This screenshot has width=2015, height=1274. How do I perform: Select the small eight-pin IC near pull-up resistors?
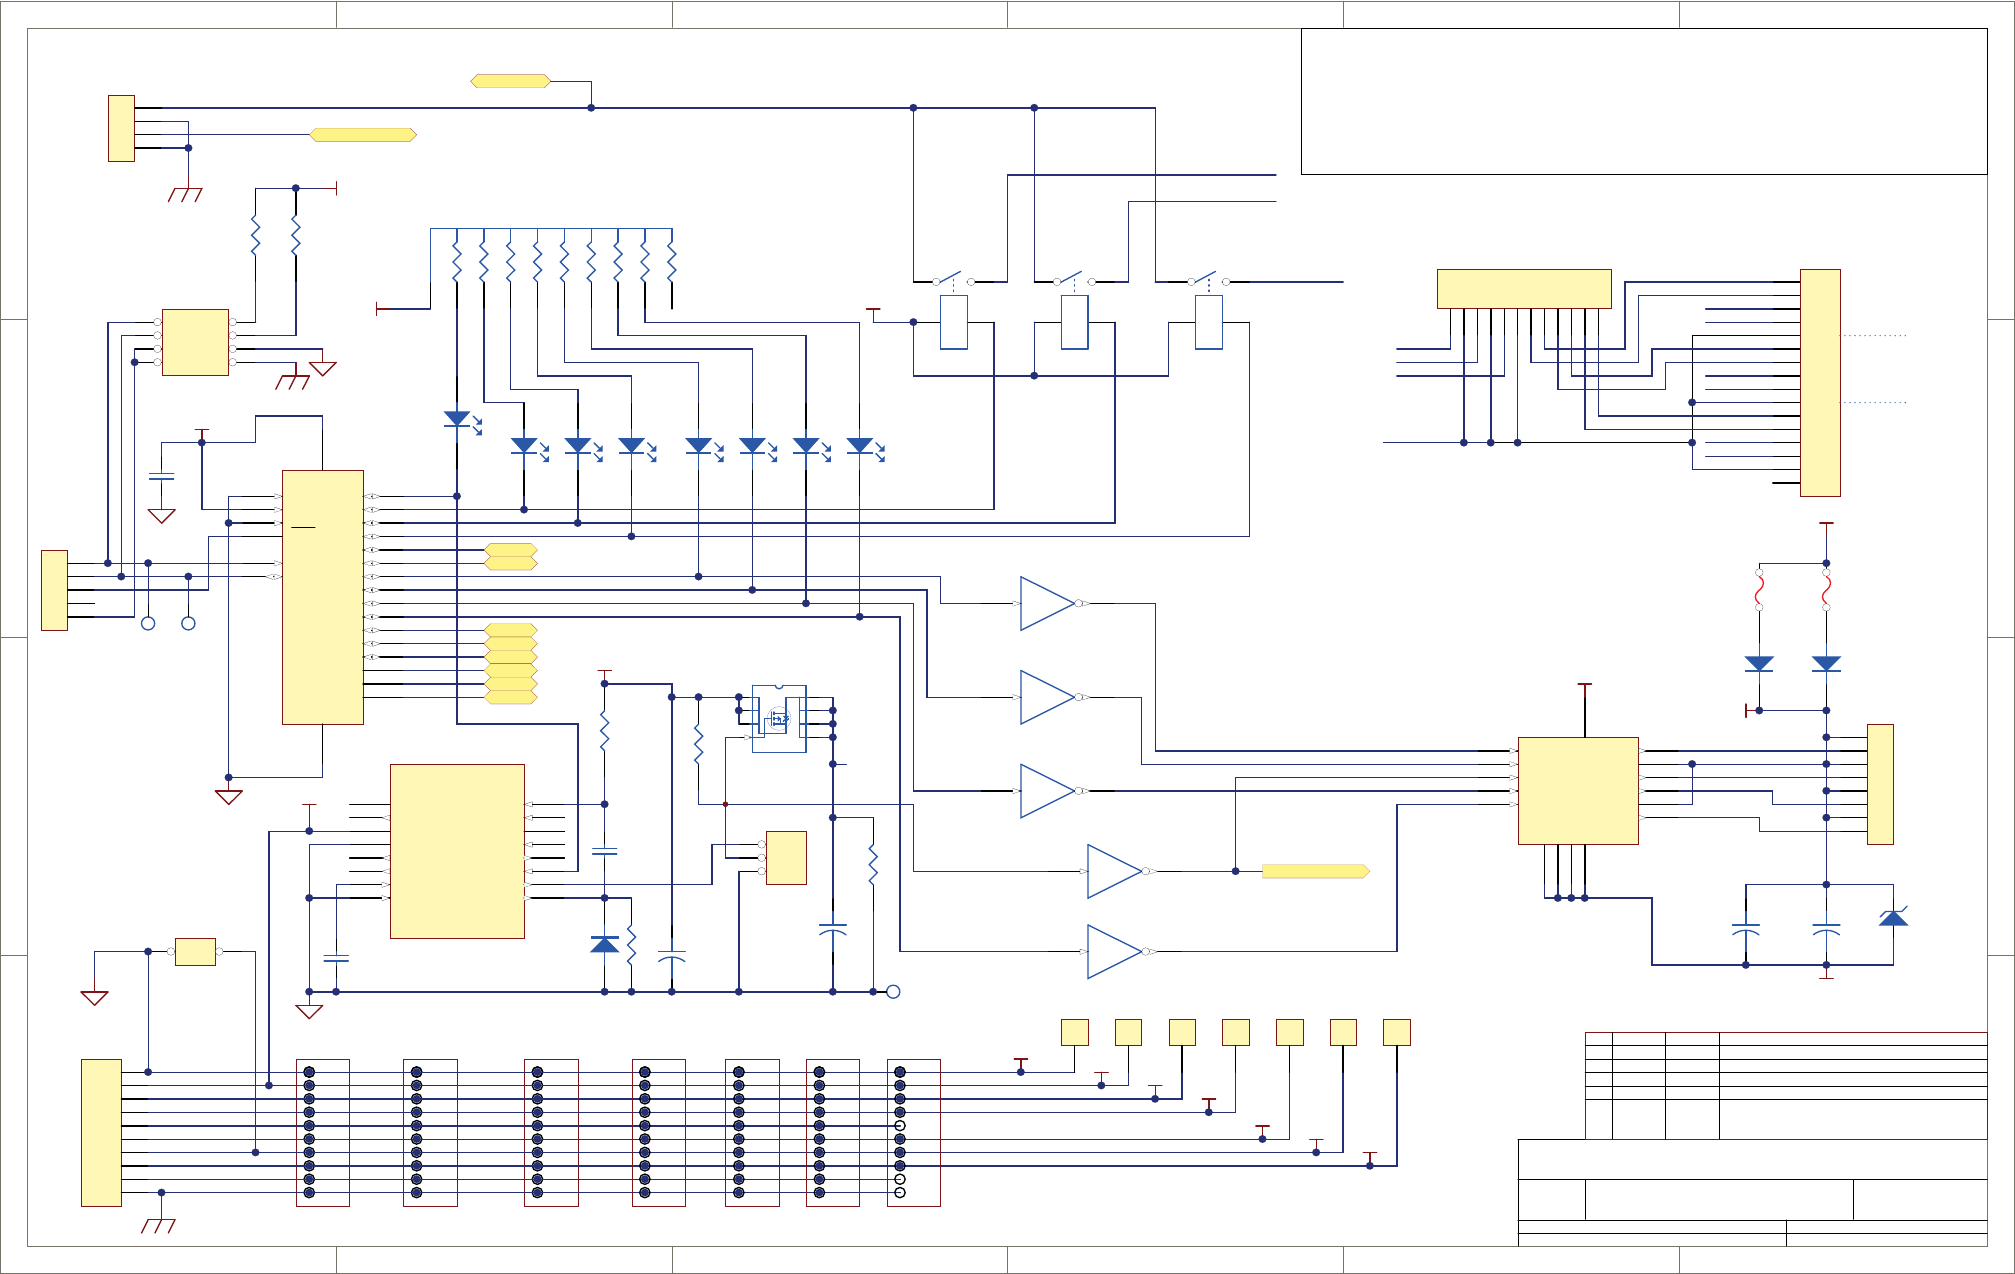pyautogui.click(x=195, y=342)
